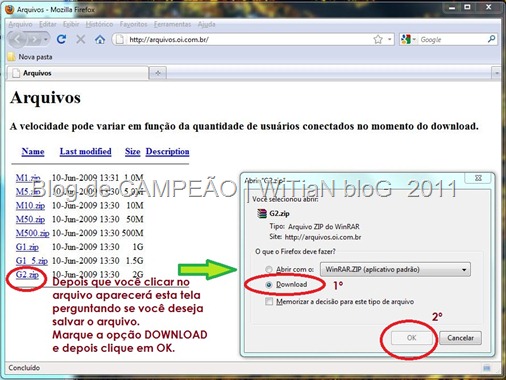This screenshot has height=380, width=506.
Task: Open the Arquivo menu
Action: (20, 24)
